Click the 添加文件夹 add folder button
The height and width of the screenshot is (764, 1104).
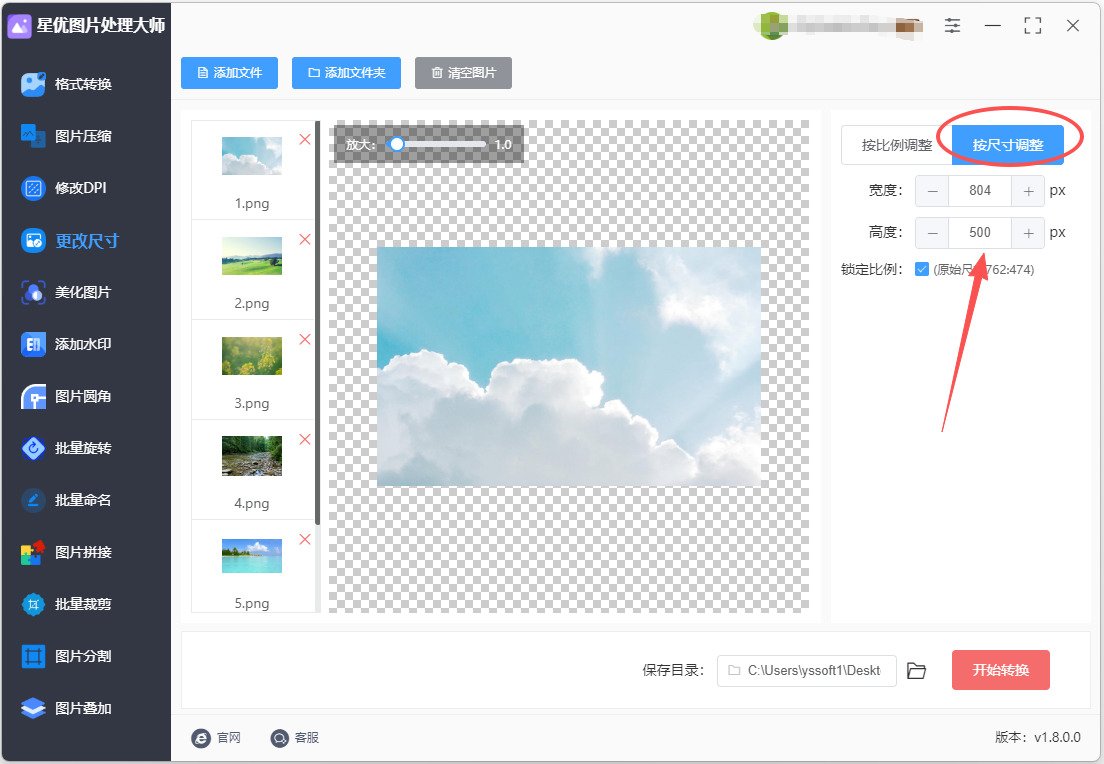346,73
